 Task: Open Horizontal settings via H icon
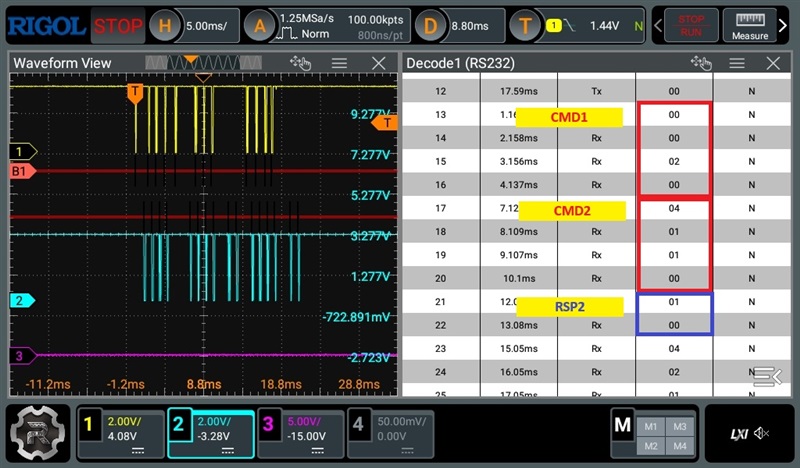point(165,26)
